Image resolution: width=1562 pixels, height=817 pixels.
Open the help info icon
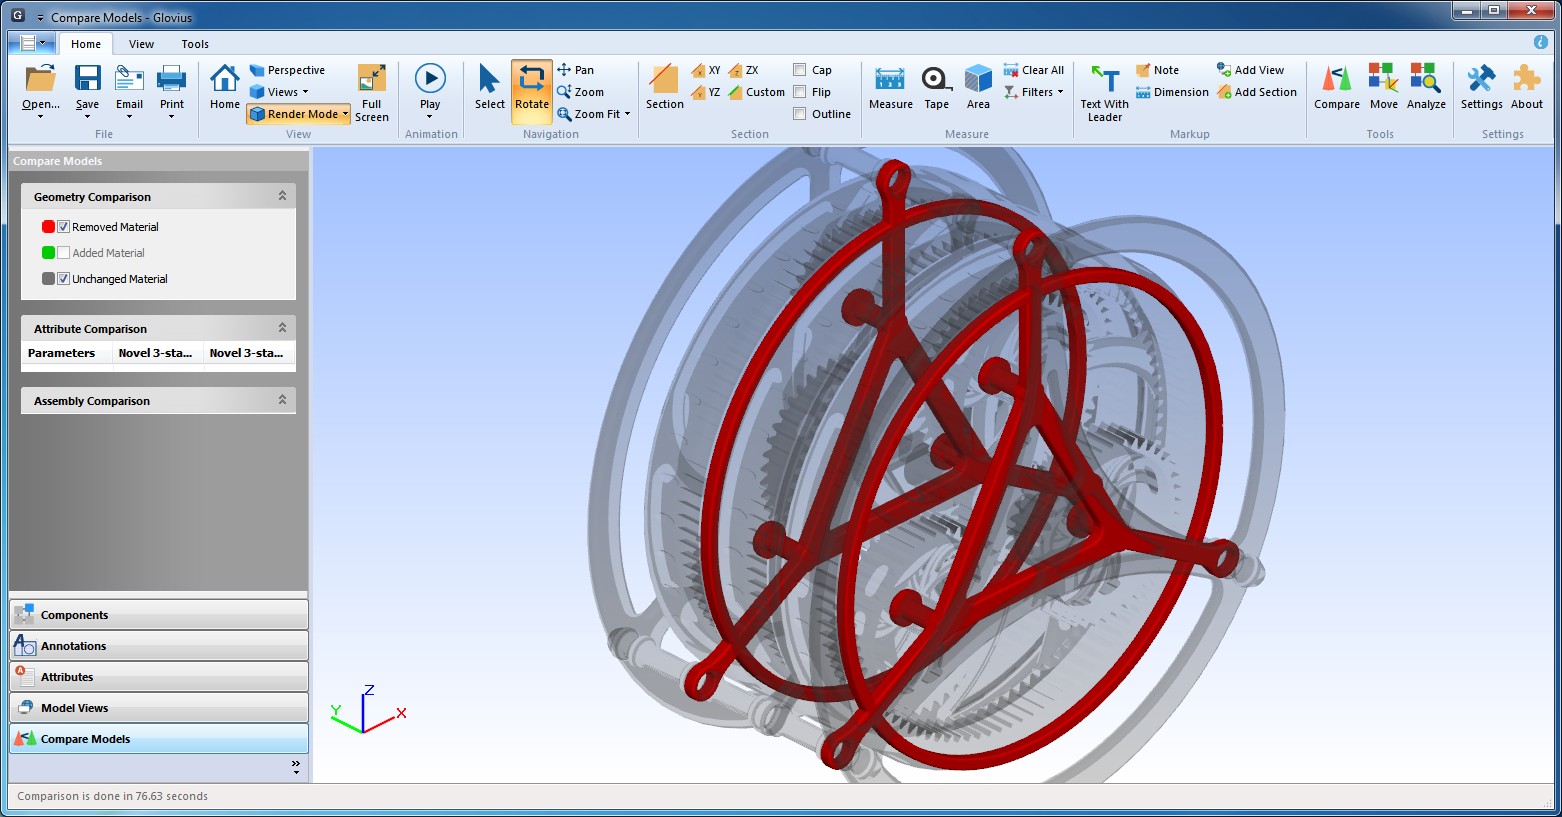1541,42
